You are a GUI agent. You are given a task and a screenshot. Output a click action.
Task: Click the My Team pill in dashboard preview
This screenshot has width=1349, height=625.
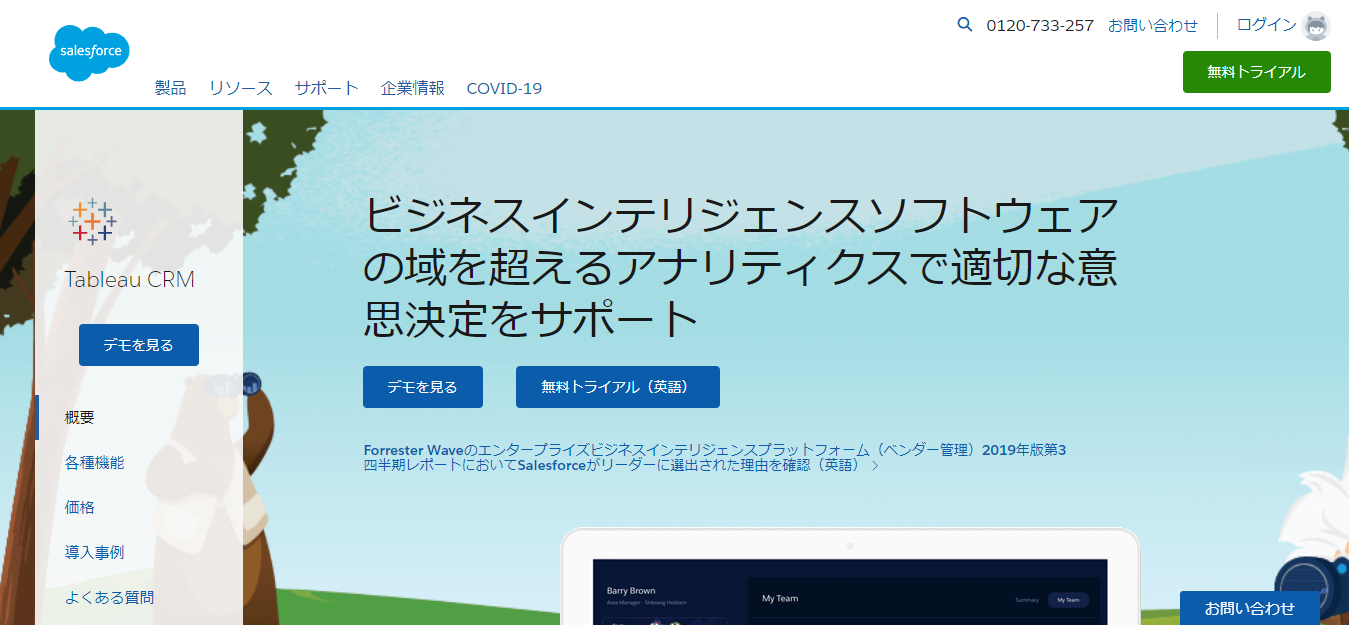click(x=1068, y=600)
